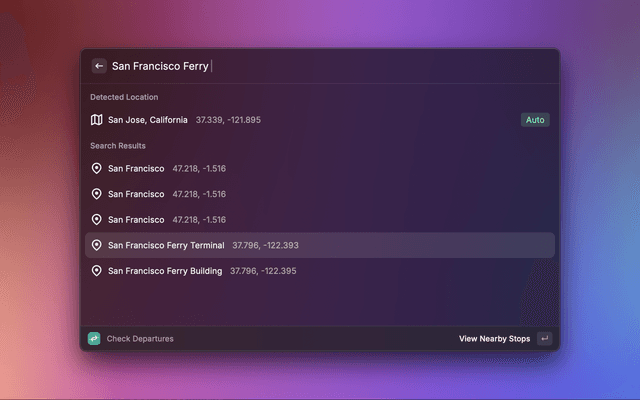Click coordinates 37.796, -122.393

click(x=265, y=245)
